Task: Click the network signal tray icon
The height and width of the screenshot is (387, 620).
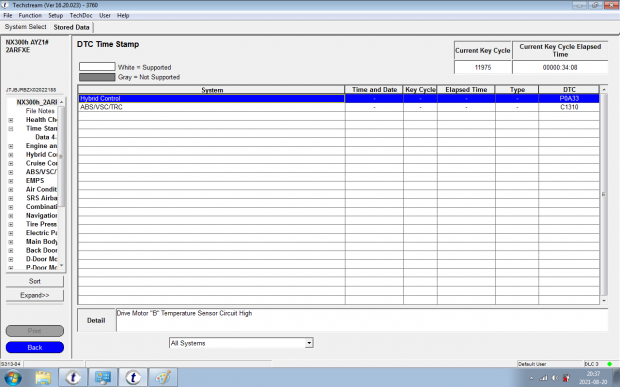Action: [x=544, y=378]
